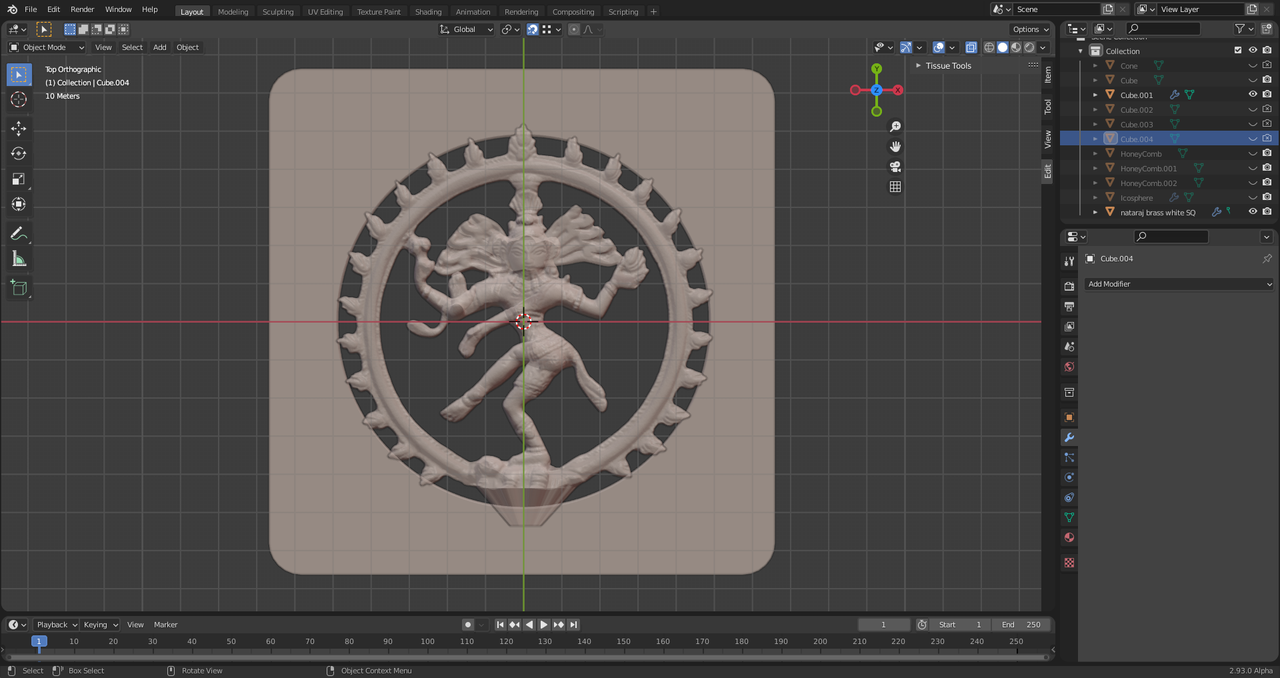1280x678 pixels.
Task: Collapse the Collection tree in outliner
Action: pos(1080,50)
